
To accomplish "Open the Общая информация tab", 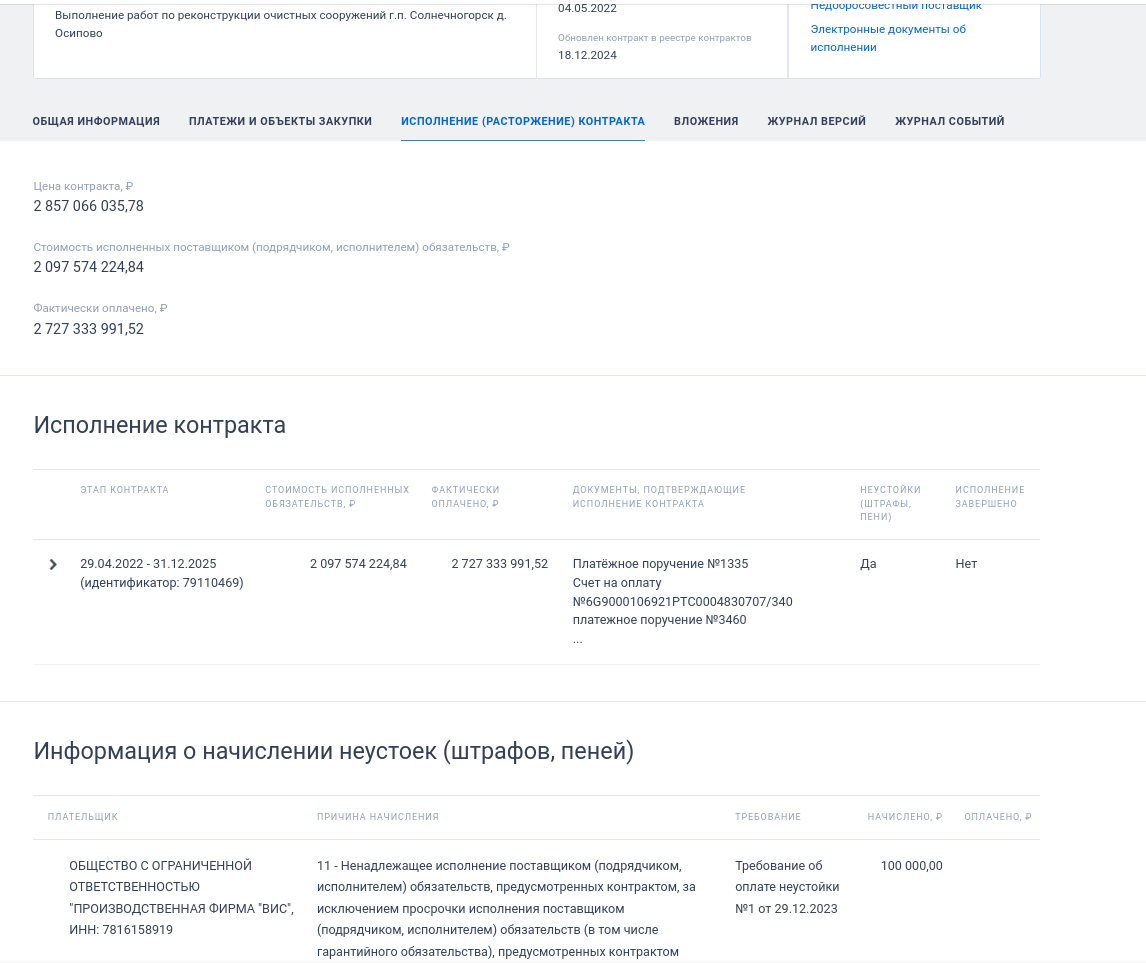I will click(x=96, y=121).
